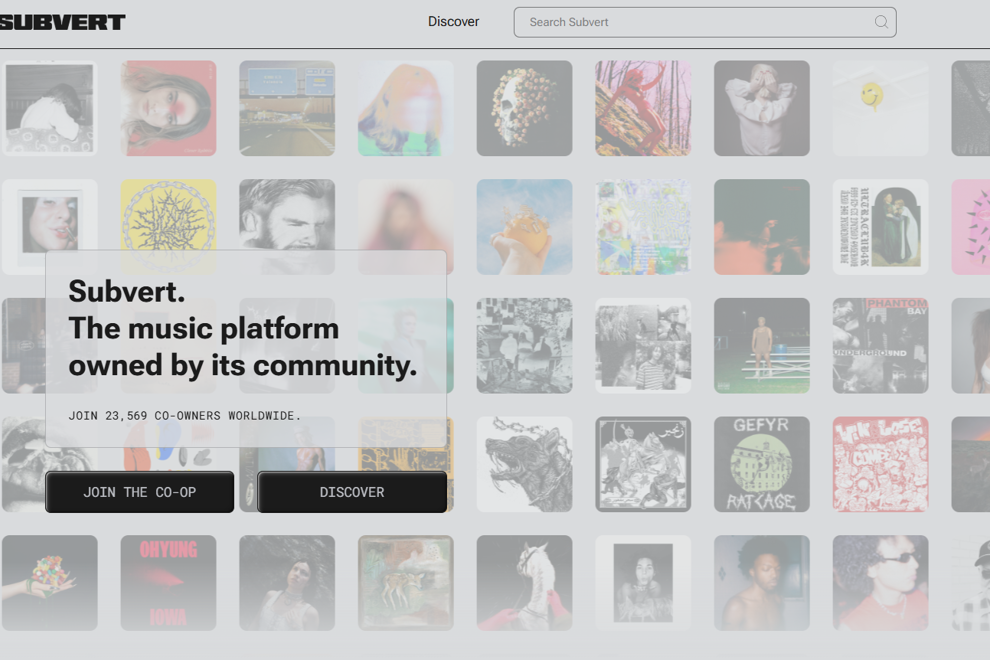Open the red figure in forest album
This screenshot has width=990, height=660.
[643, 108]
